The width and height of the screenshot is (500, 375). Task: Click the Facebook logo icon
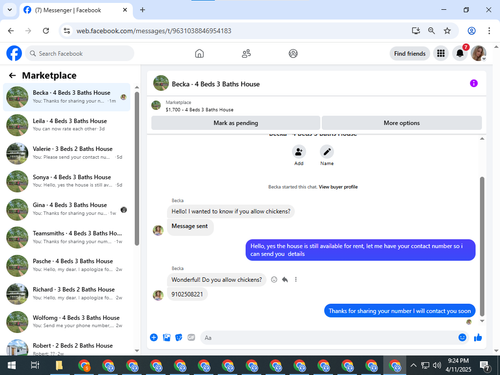pos(14,53)
